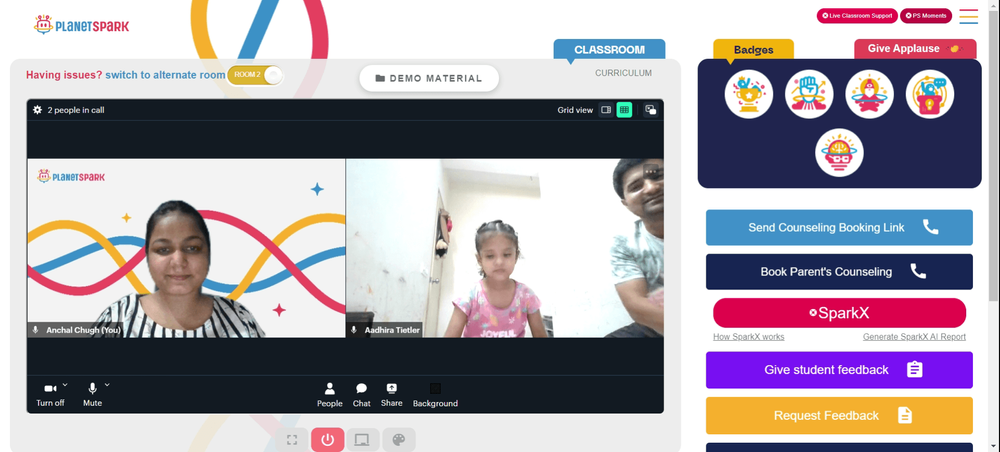Enter fullscreen mode for classroom

pyautogui.click(x=292, y=440)
